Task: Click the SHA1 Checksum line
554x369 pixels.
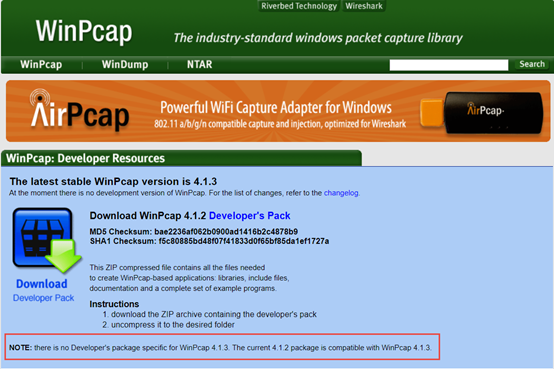Action: (x=209, y=241)
